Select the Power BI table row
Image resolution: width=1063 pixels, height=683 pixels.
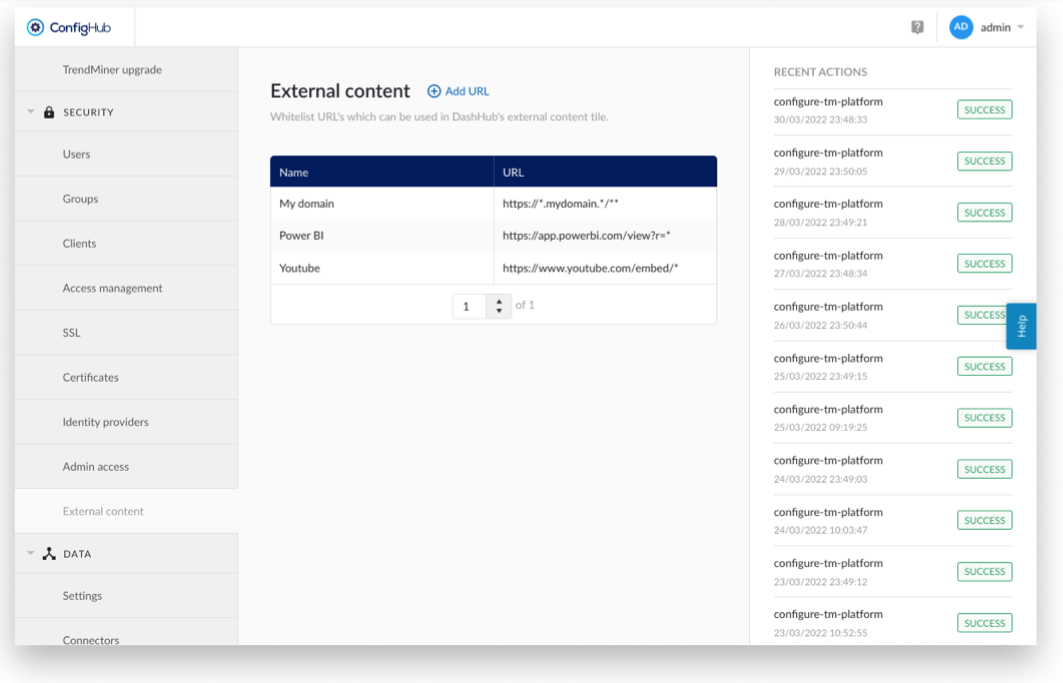click(x=493, y=236)
